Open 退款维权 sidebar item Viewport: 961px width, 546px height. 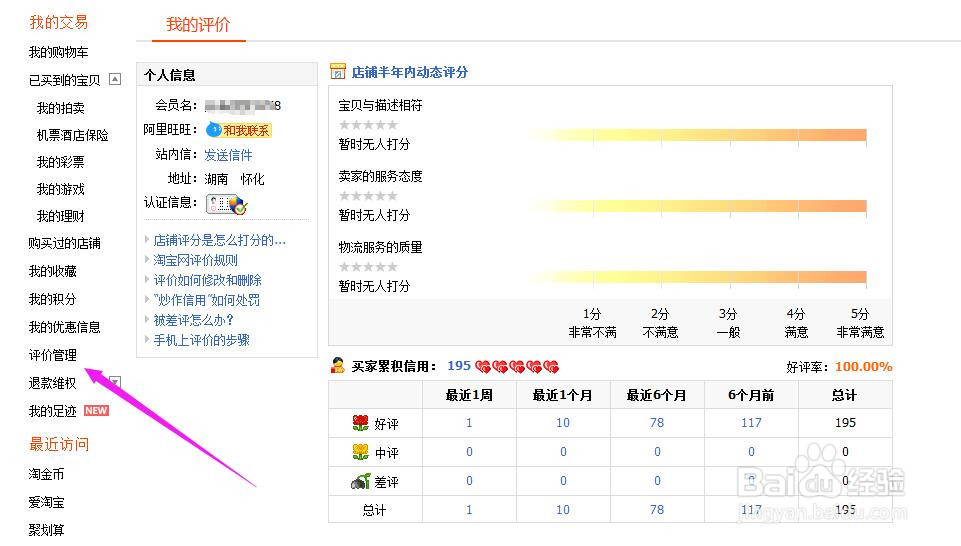(53, 383)
